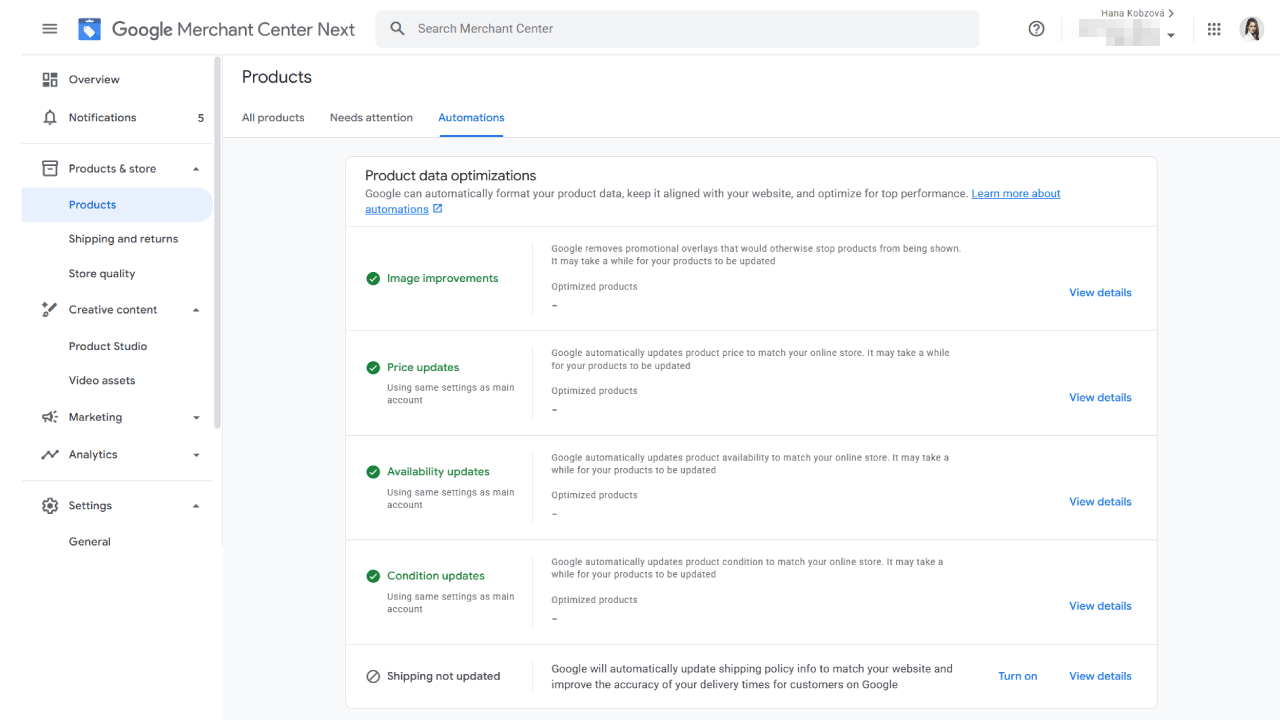Image resolution: width=1280 pixels, height=720 pixels.
Task: Click the Notifications bell icon
Action: pyautogui.click(x=50, y=118)
